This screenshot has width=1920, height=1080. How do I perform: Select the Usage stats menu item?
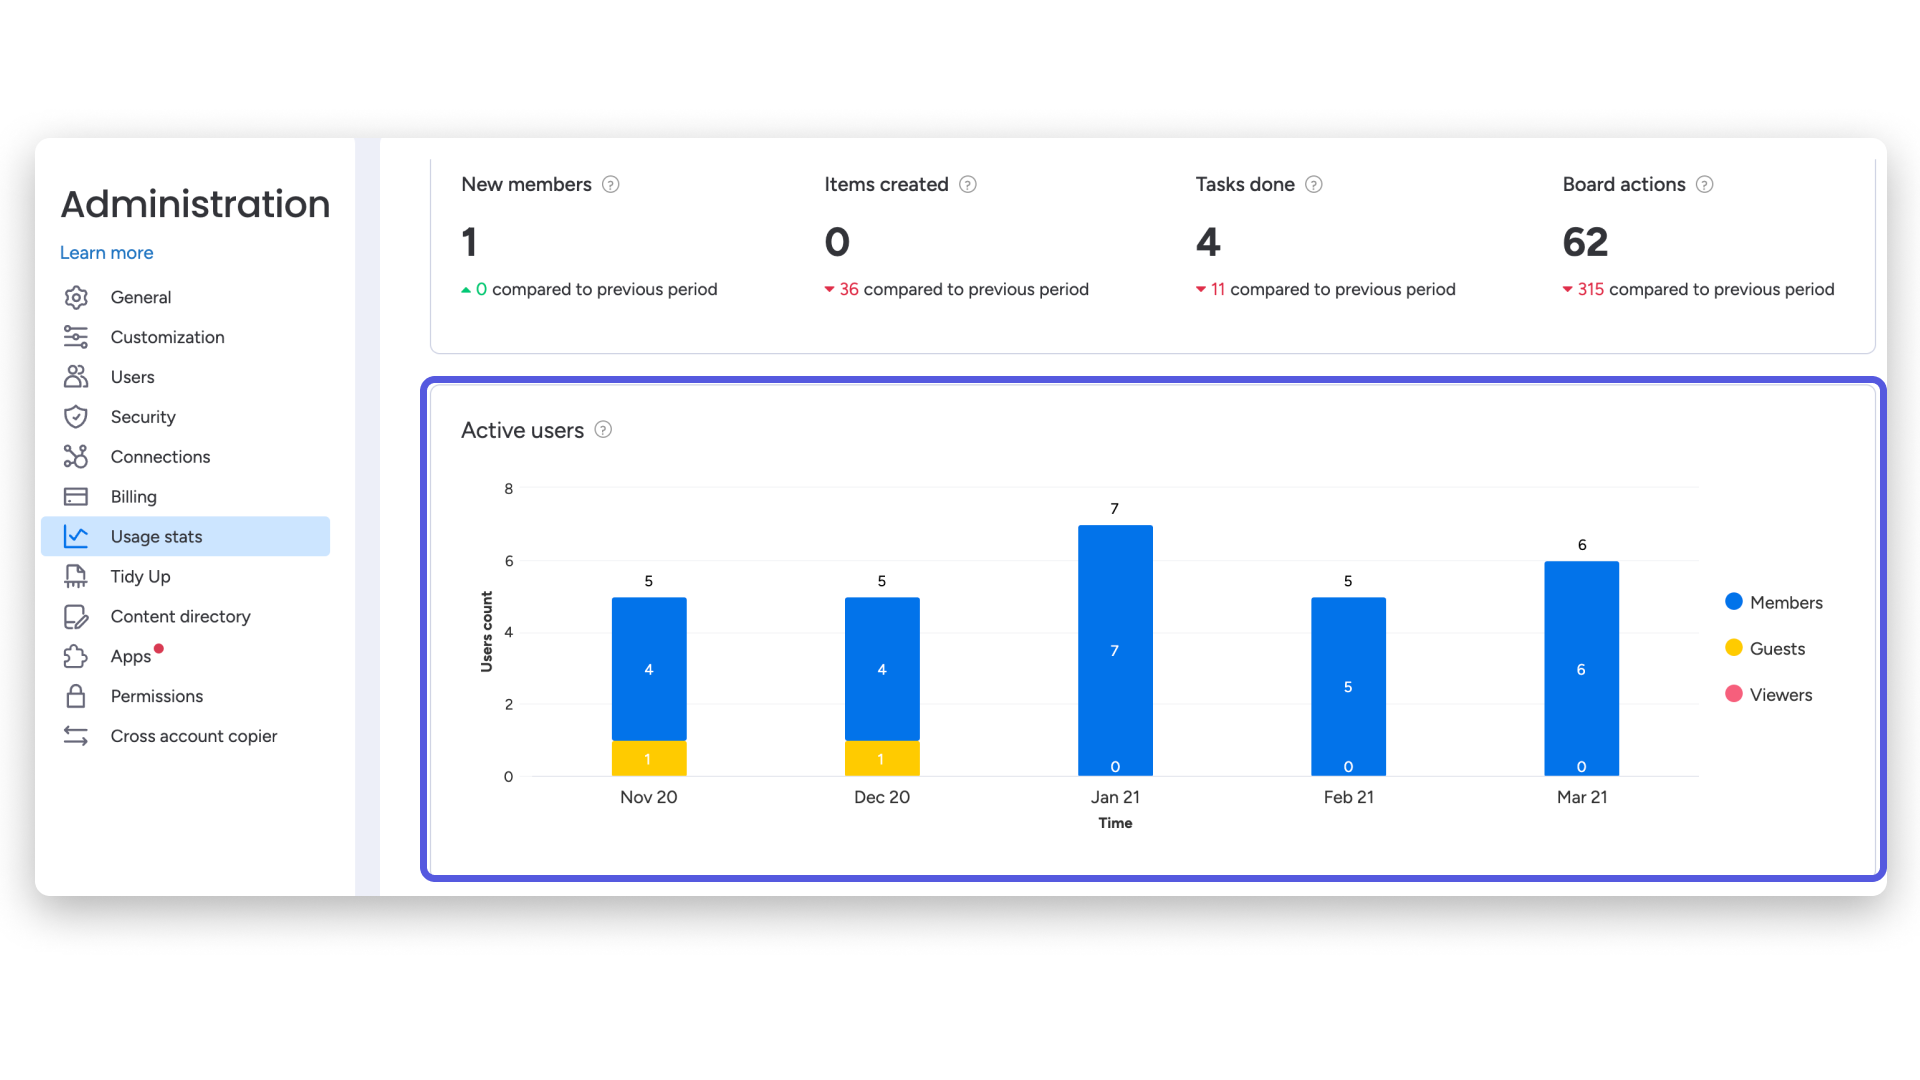pyautogui.click(x=185, y=537)
